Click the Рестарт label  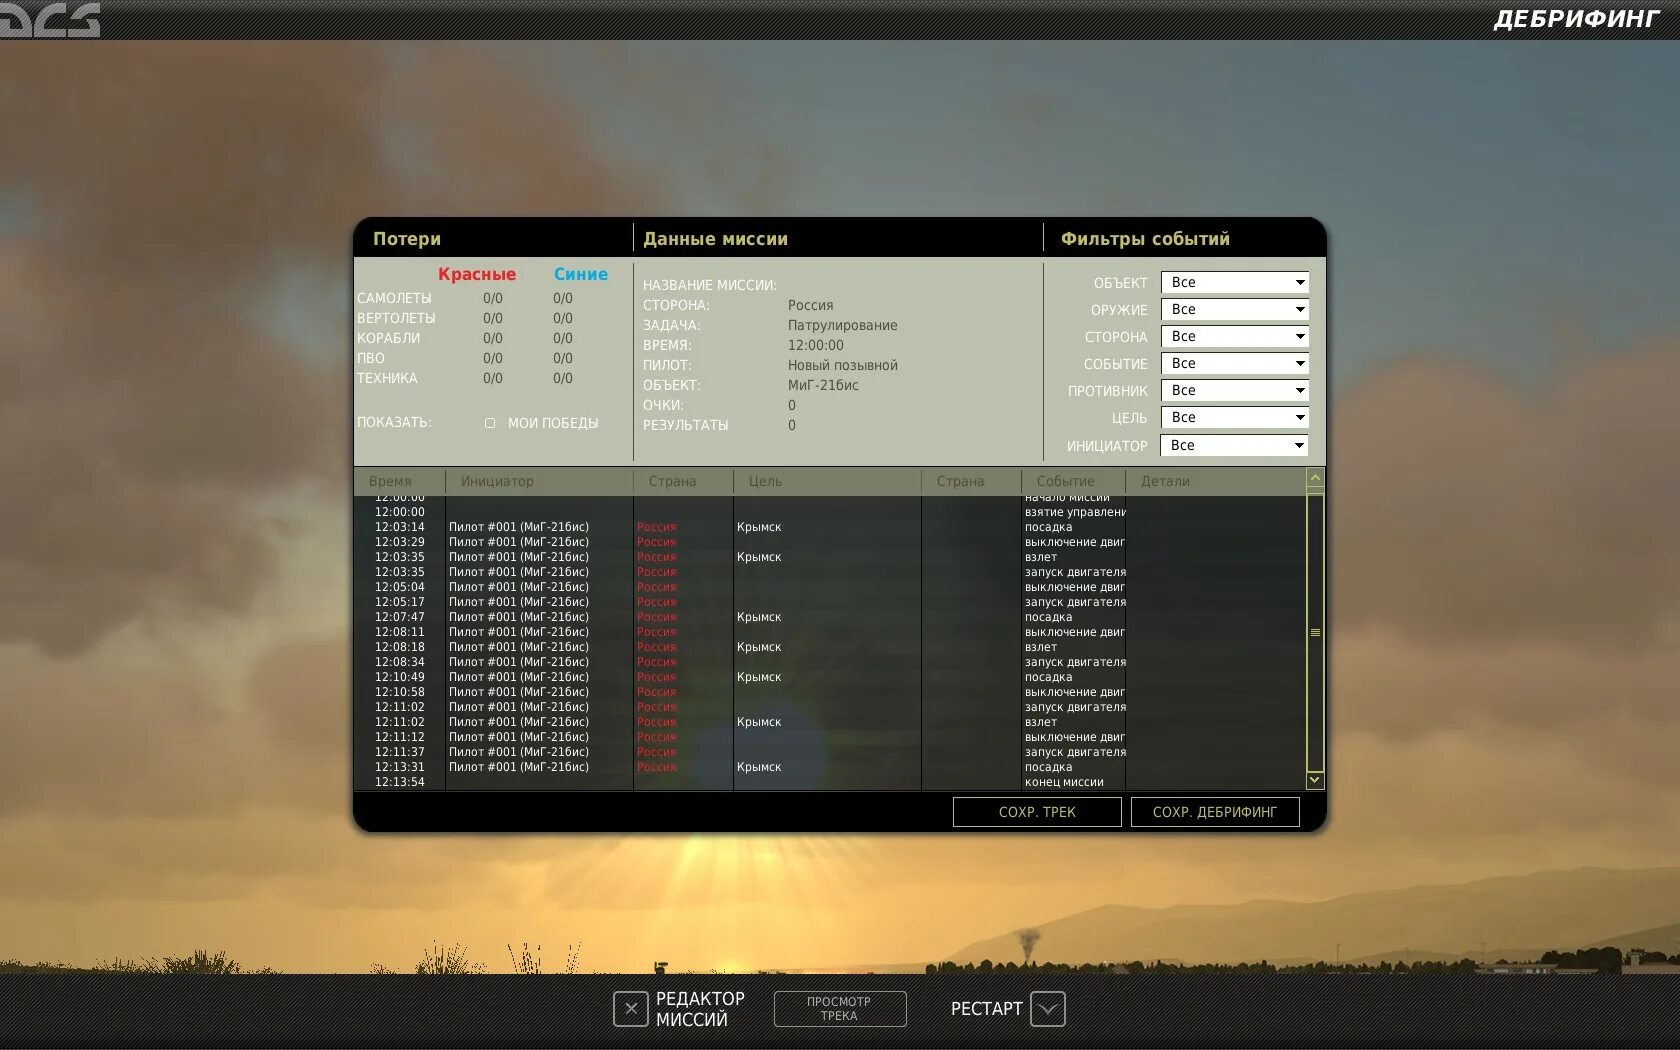pos(986,1009)
